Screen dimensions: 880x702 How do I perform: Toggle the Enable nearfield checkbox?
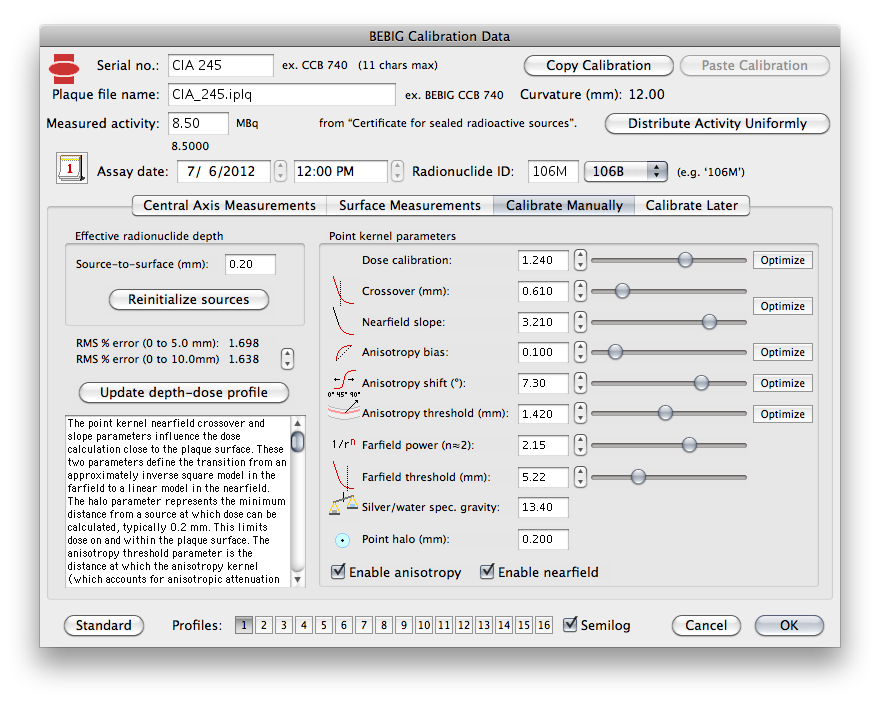(487, 572)
